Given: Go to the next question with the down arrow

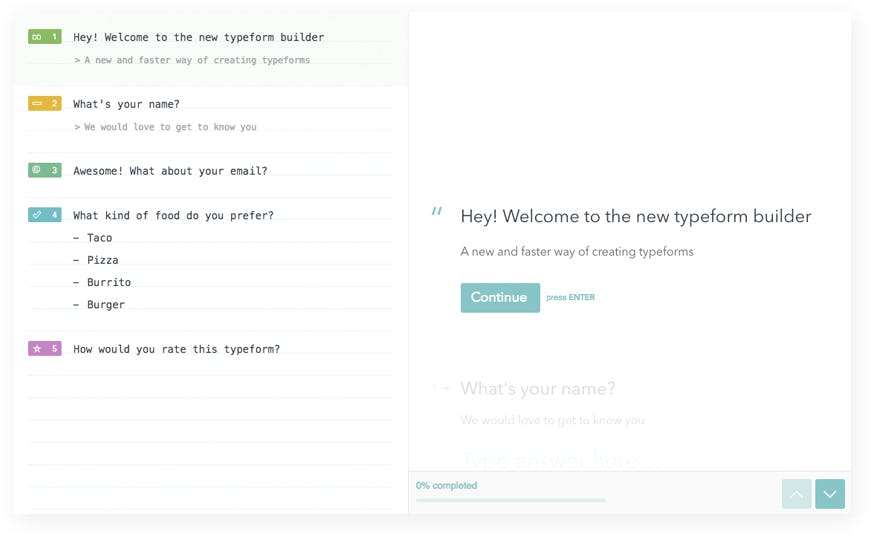Looking at the screenshot, I should tap(830, 494).
